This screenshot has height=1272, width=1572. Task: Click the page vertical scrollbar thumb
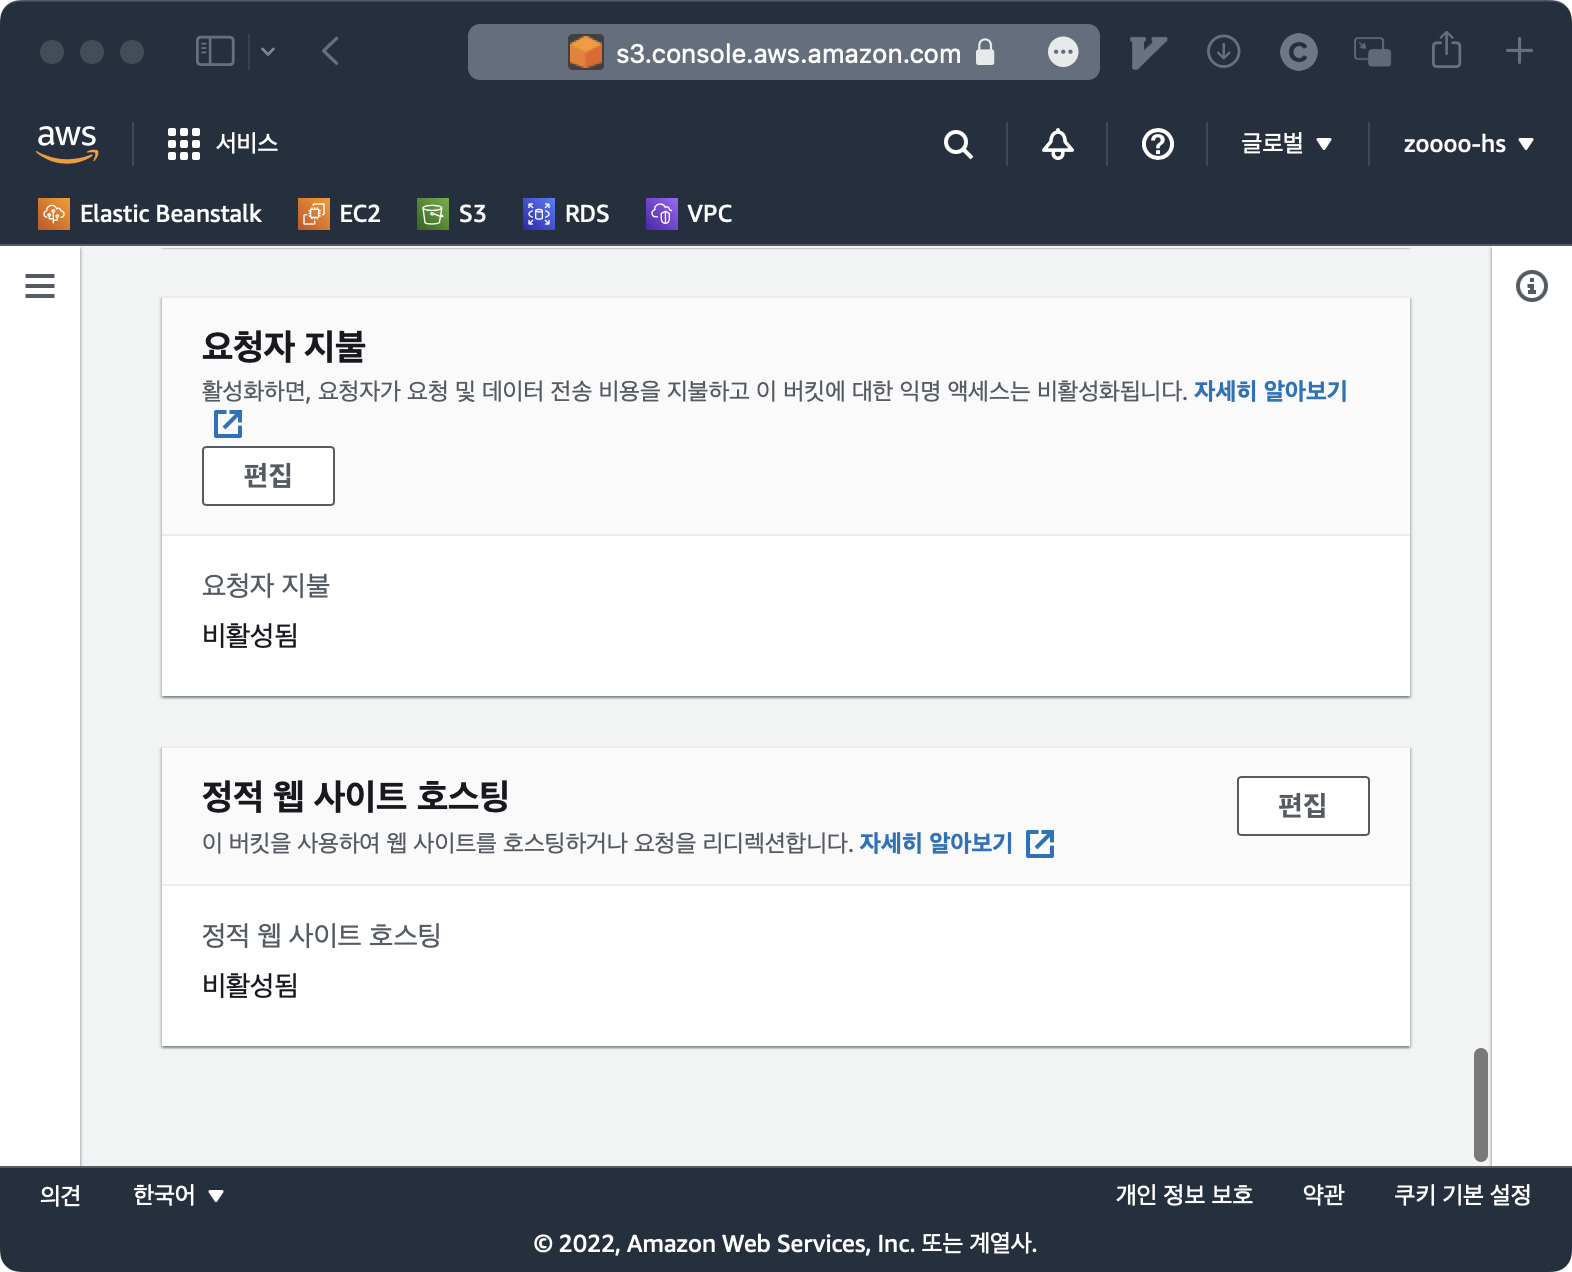(x=1480, y=1104)
